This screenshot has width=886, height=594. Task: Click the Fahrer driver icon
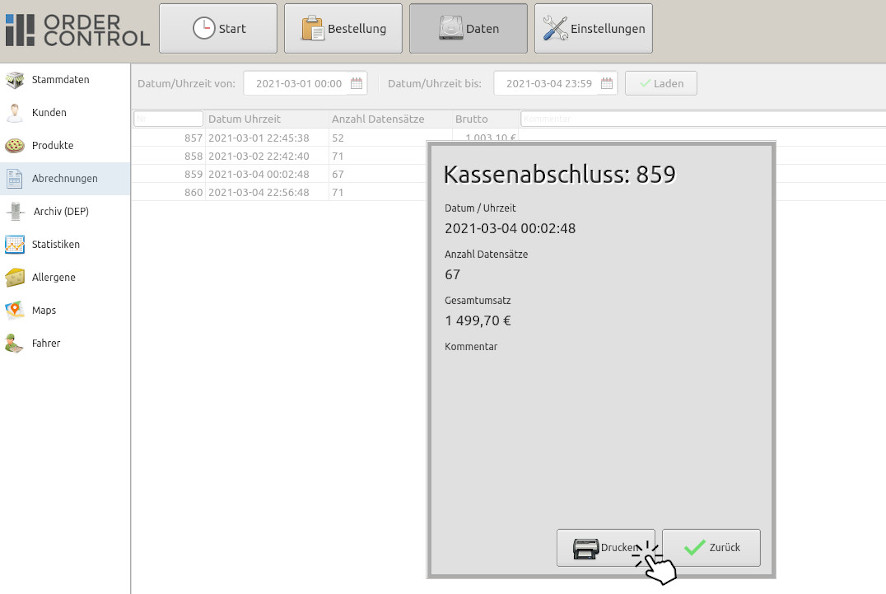coord(14,343)
